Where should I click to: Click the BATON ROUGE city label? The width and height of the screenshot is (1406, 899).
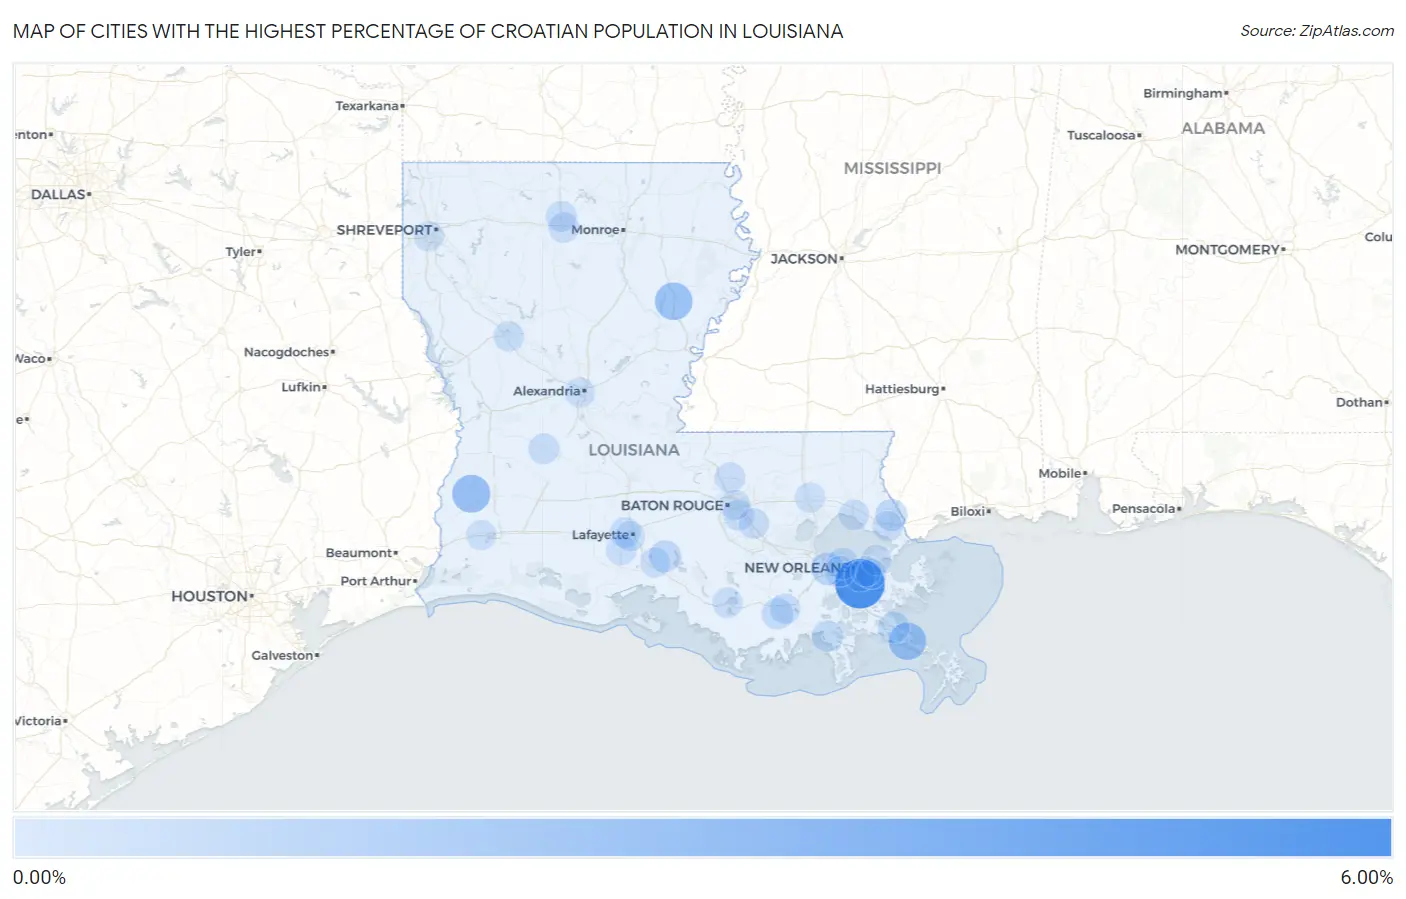(x=672, y=506)
